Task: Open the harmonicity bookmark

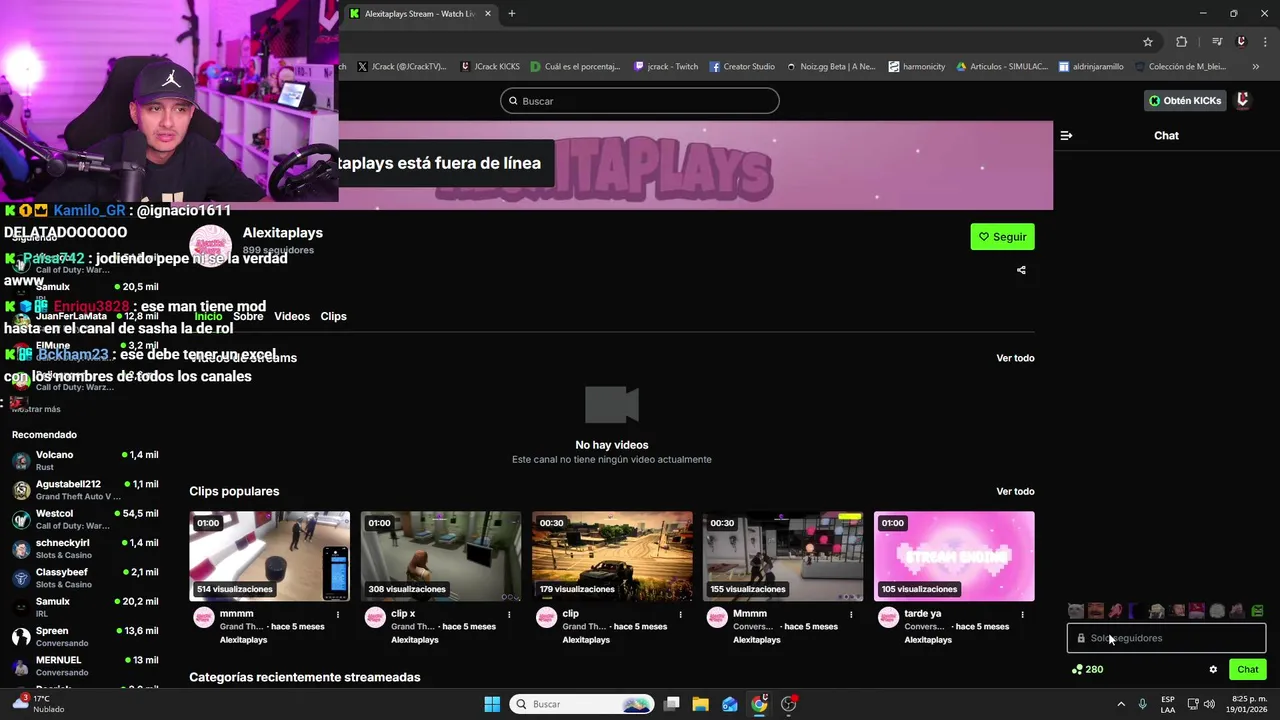Action: (x=916, y=67)
